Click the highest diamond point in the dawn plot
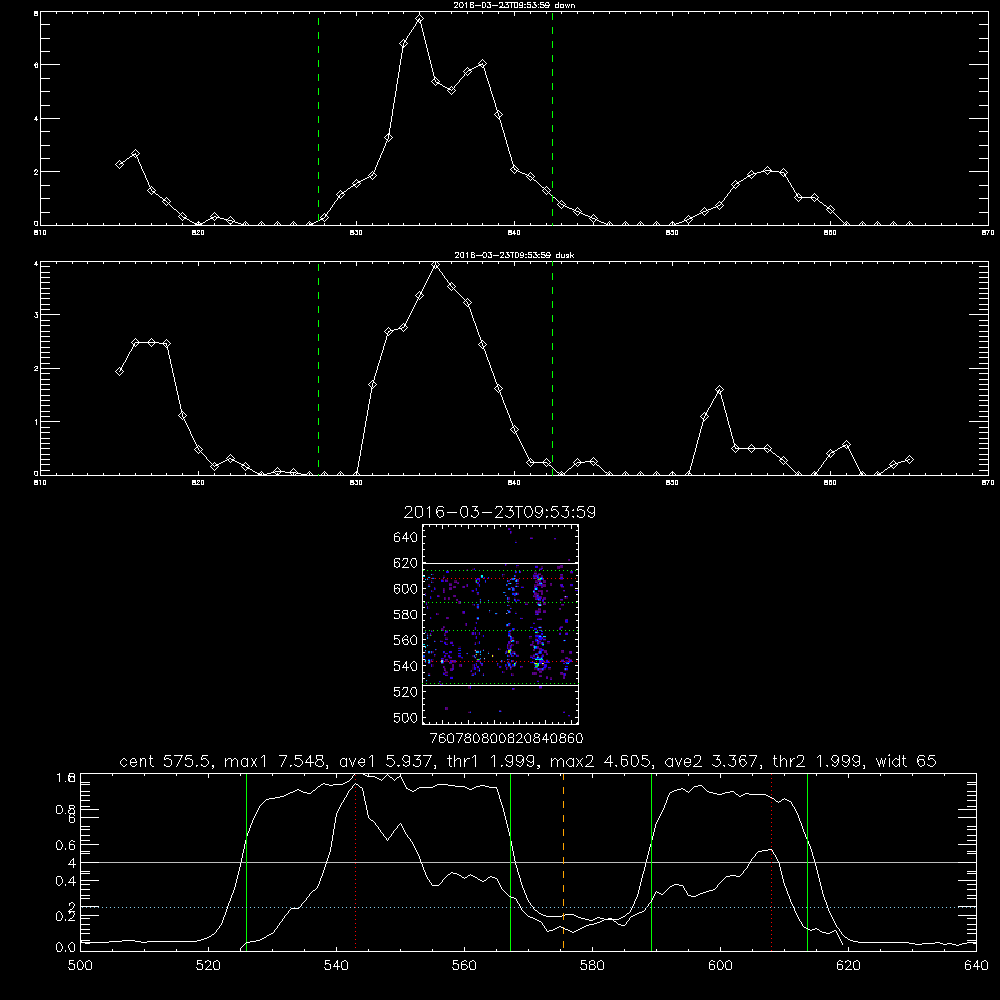Viewport: 1000px width, 1000px height. pos(419,19)
